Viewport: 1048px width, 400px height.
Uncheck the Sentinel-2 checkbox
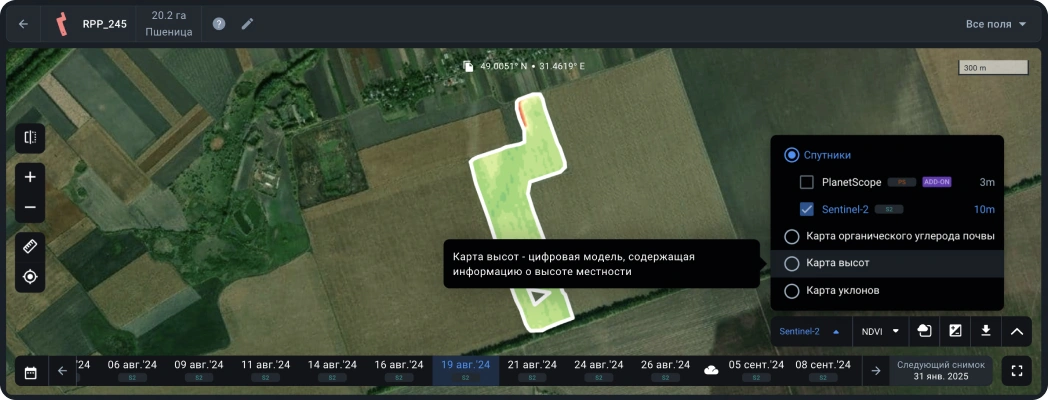click(x=807, y=209)
